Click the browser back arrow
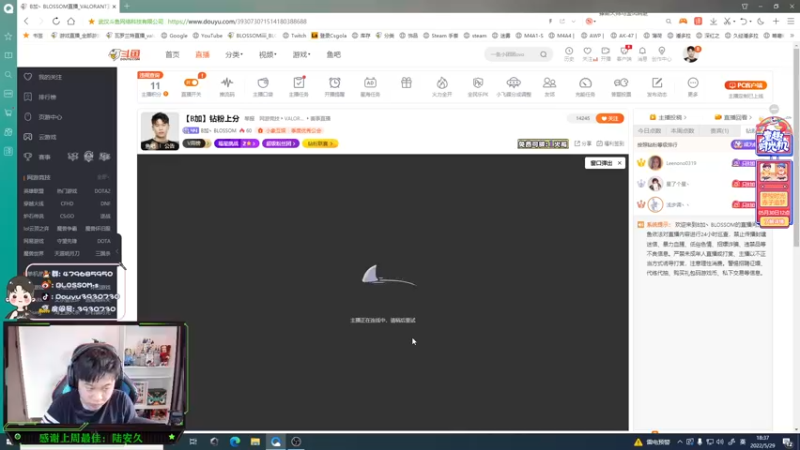This screenshot has width=800, height=450. [26, 21]
